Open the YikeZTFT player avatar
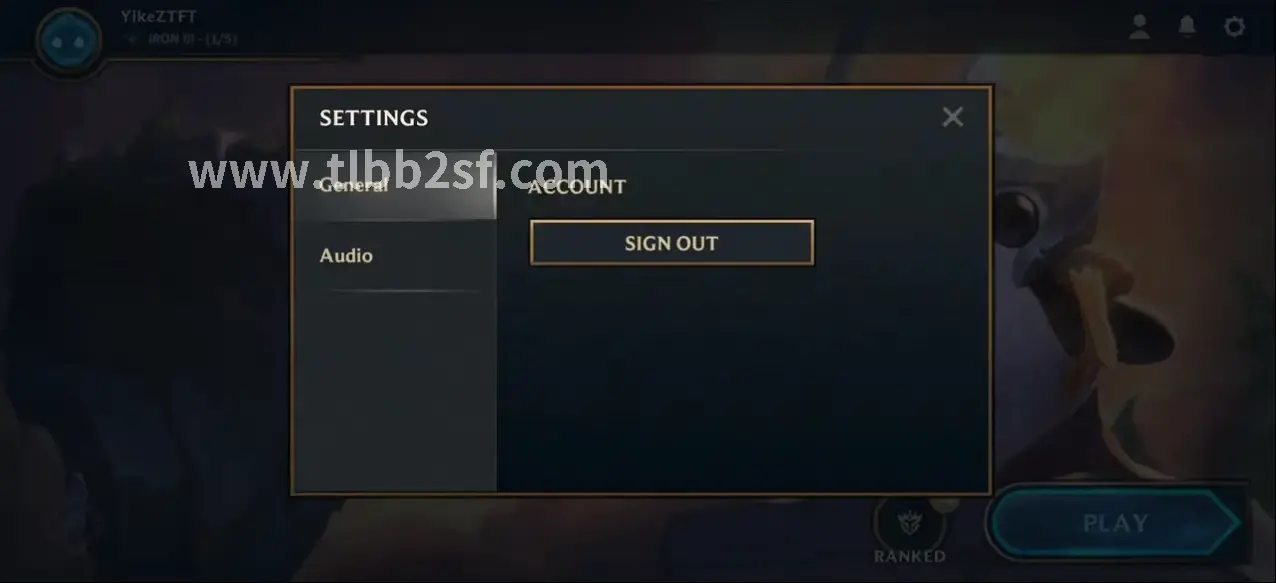1276x583 pixels. [68, 39]
